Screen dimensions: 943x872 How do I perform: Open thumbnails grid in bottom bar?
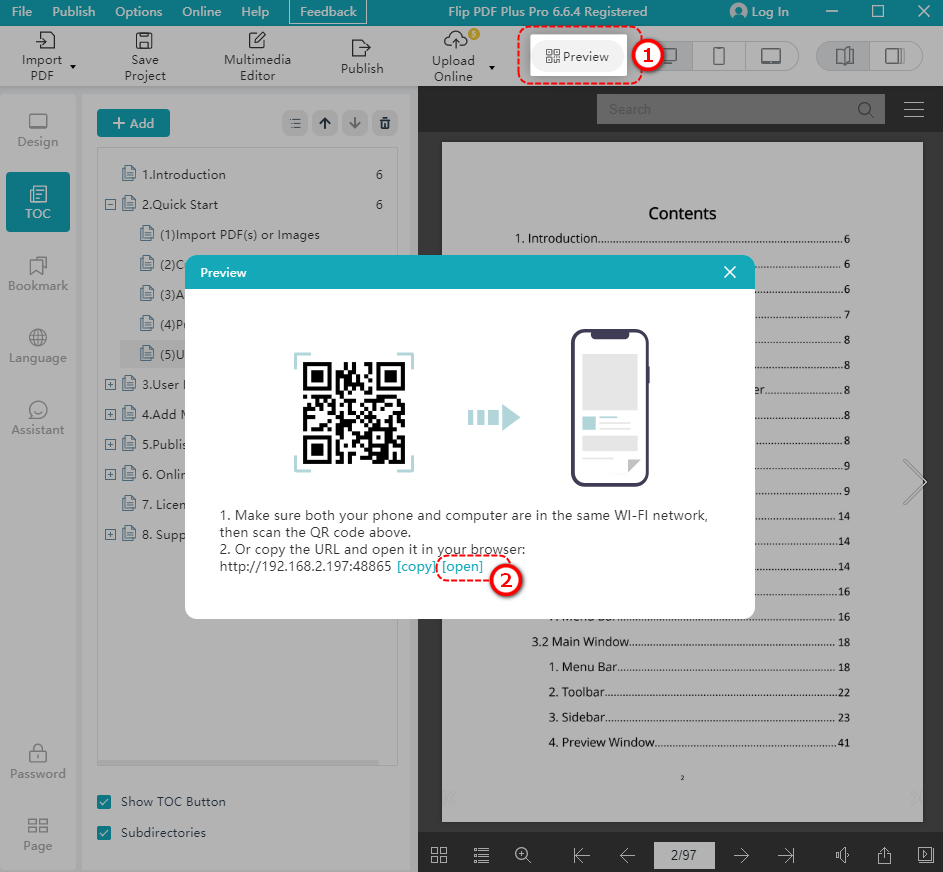[x=439, y=855]
